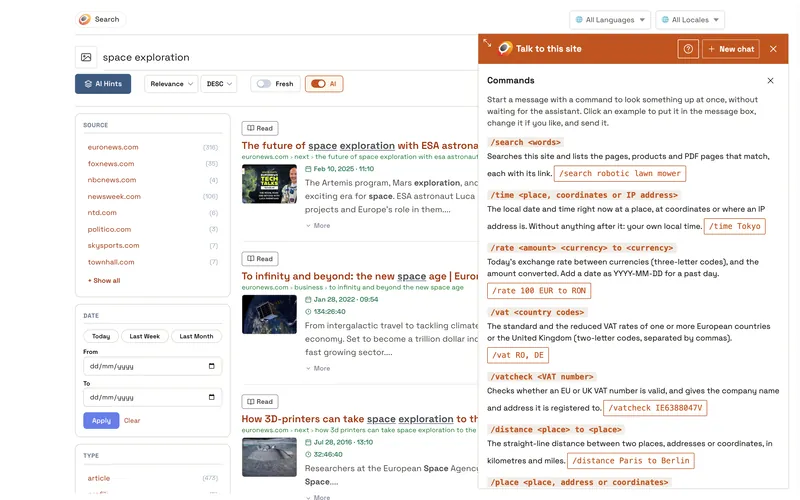Filter by type article

98,479
